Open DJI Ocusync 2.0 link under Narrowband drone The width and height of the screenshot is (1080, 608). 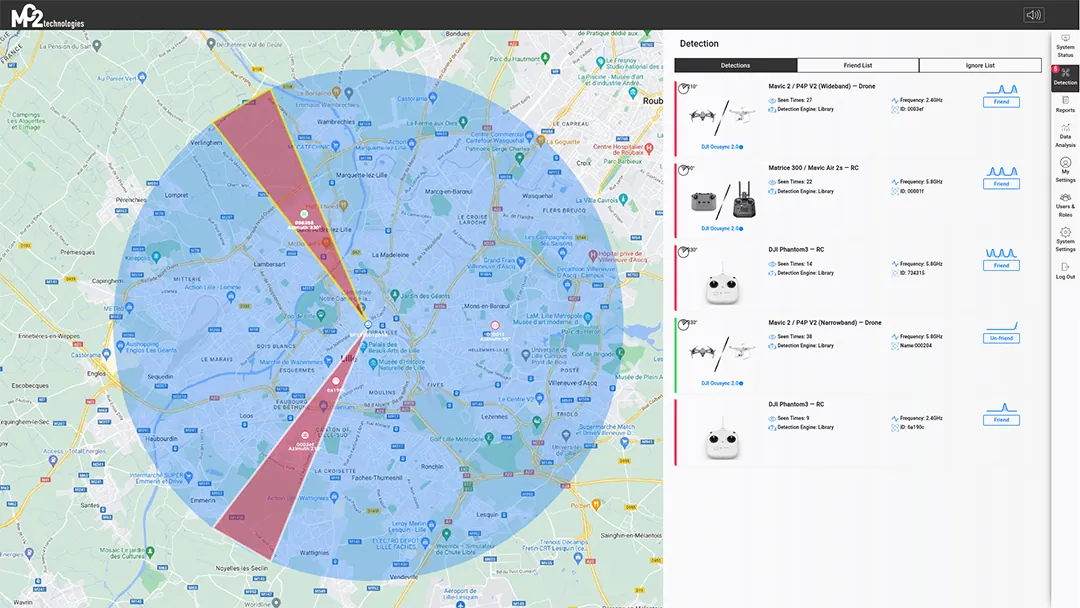pyautogui.click(x=721, y=383)
